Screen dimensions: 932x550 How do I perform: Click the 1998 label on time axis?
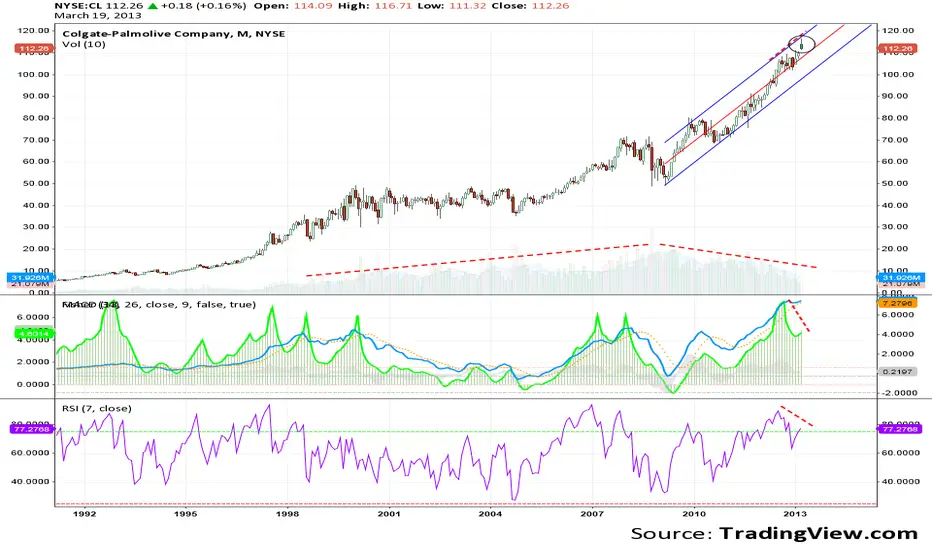(287, 514)
